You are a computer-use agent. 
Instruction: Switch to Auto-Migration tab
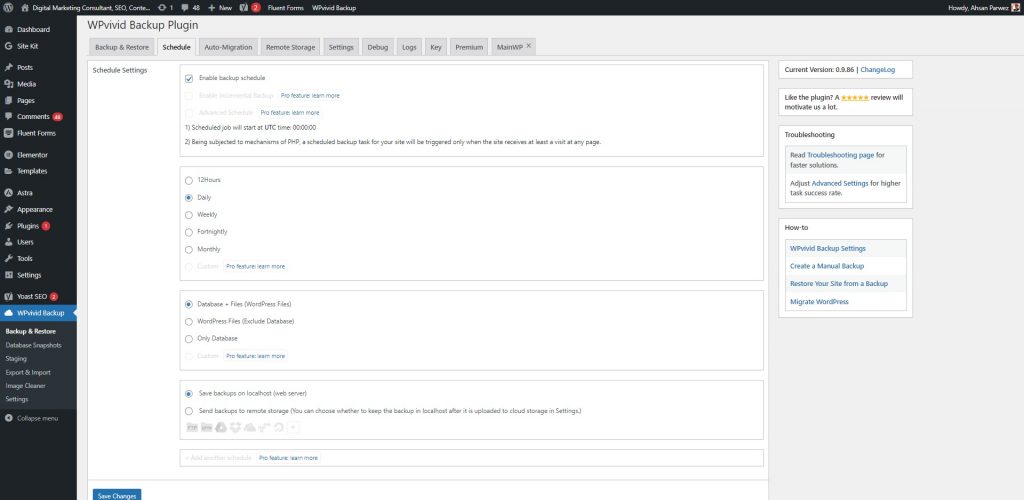point(228,47)
